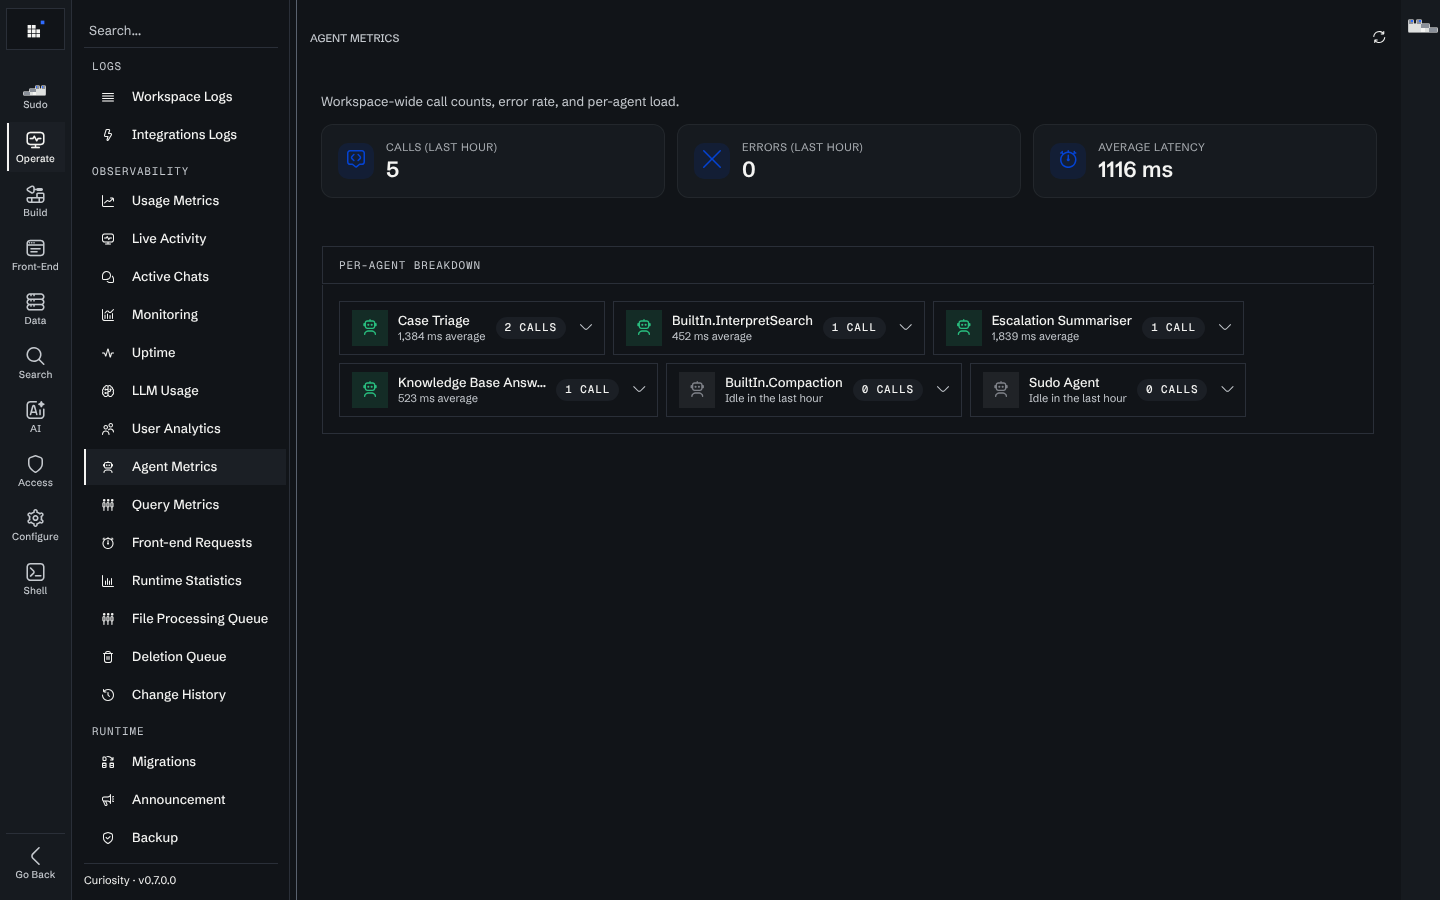
Task: Expand the Sudo Agent card
Action: (x=1227, y=390)
